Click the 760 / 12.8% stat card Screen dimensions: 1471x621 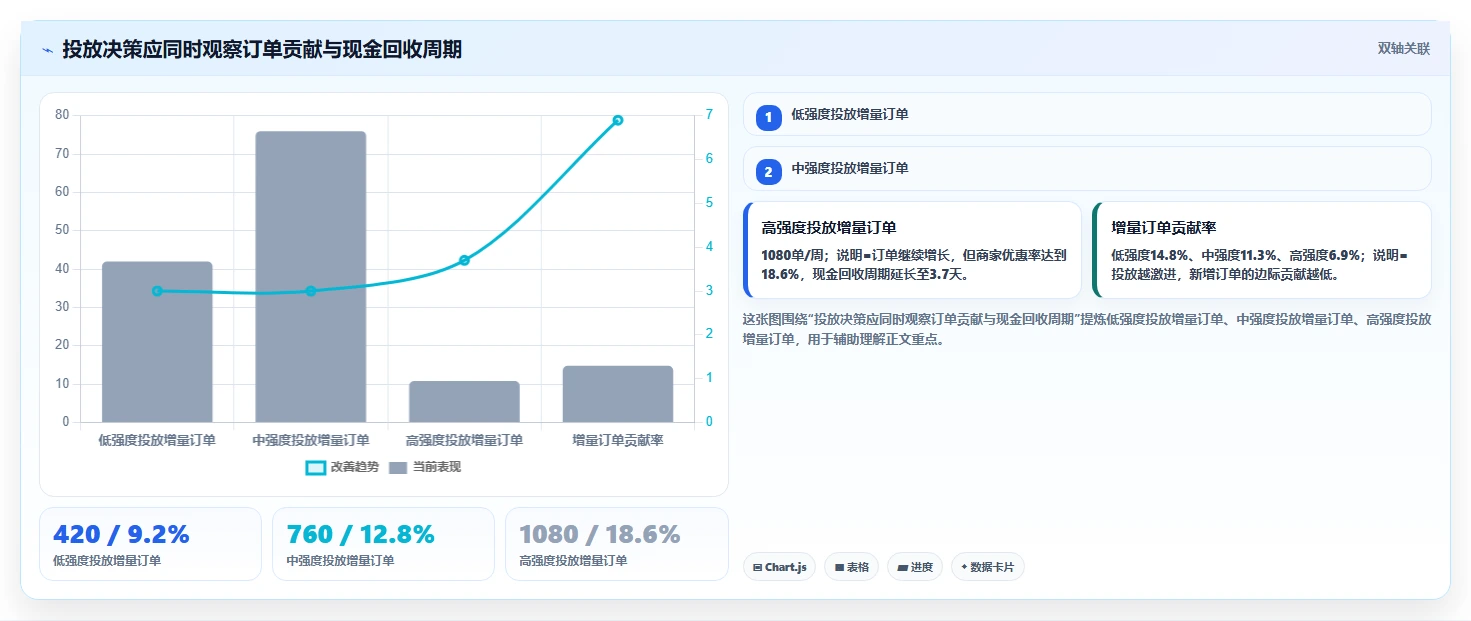tap(383, 544)
